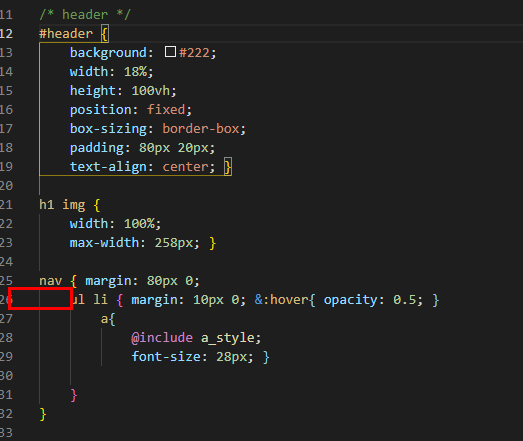Click the '0.5' opacity value
Image resolution: width=523 pixels, height=441 pixels.
click(x=405, y=300)
